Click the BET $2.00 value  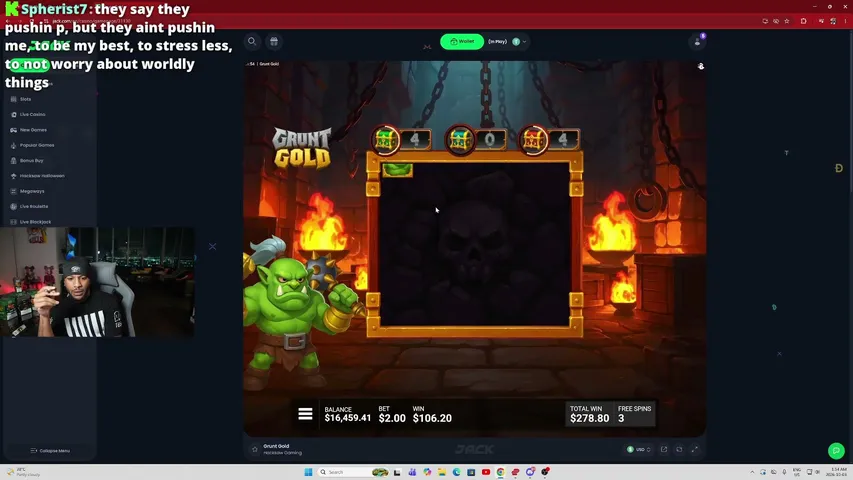pyautogui.click(x=392, y=418)
